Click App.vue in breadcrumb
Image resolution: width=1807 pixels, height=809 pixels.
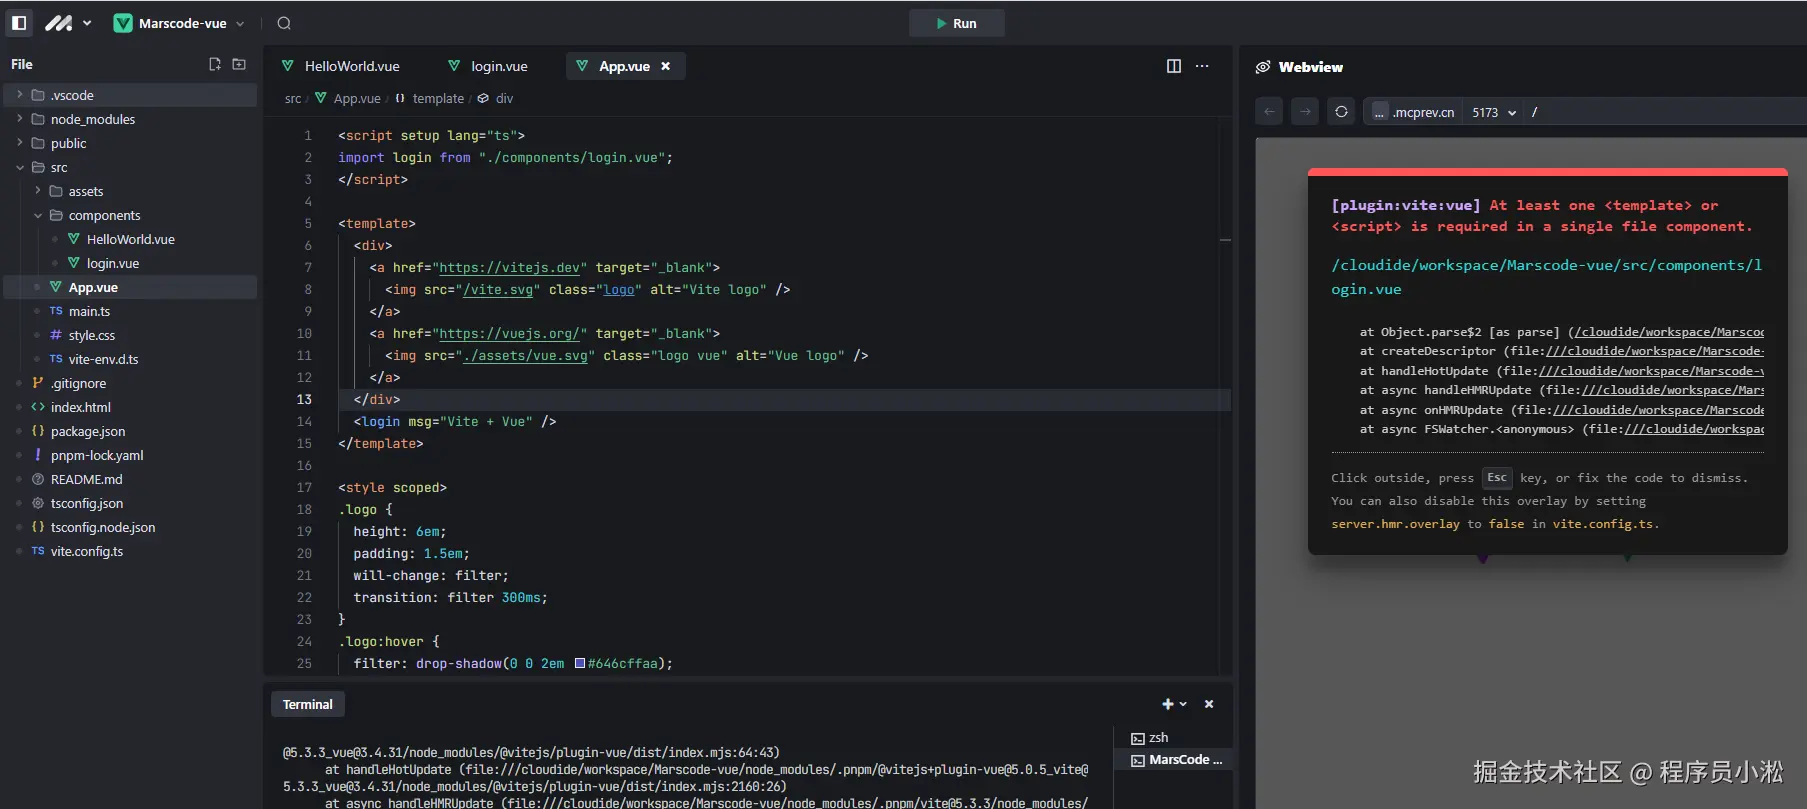click(348, 98)
